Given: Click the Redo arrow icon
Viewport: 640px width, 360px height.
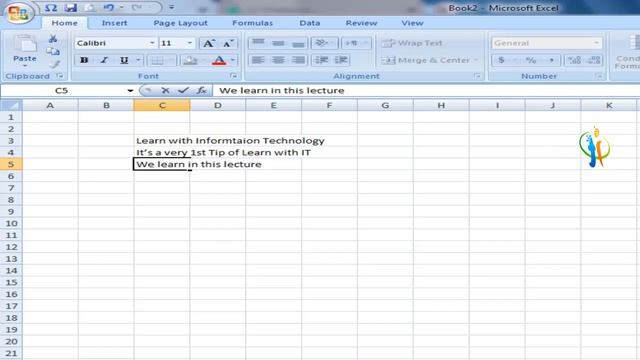Looking at the screenshot, I should coord(136,8).
